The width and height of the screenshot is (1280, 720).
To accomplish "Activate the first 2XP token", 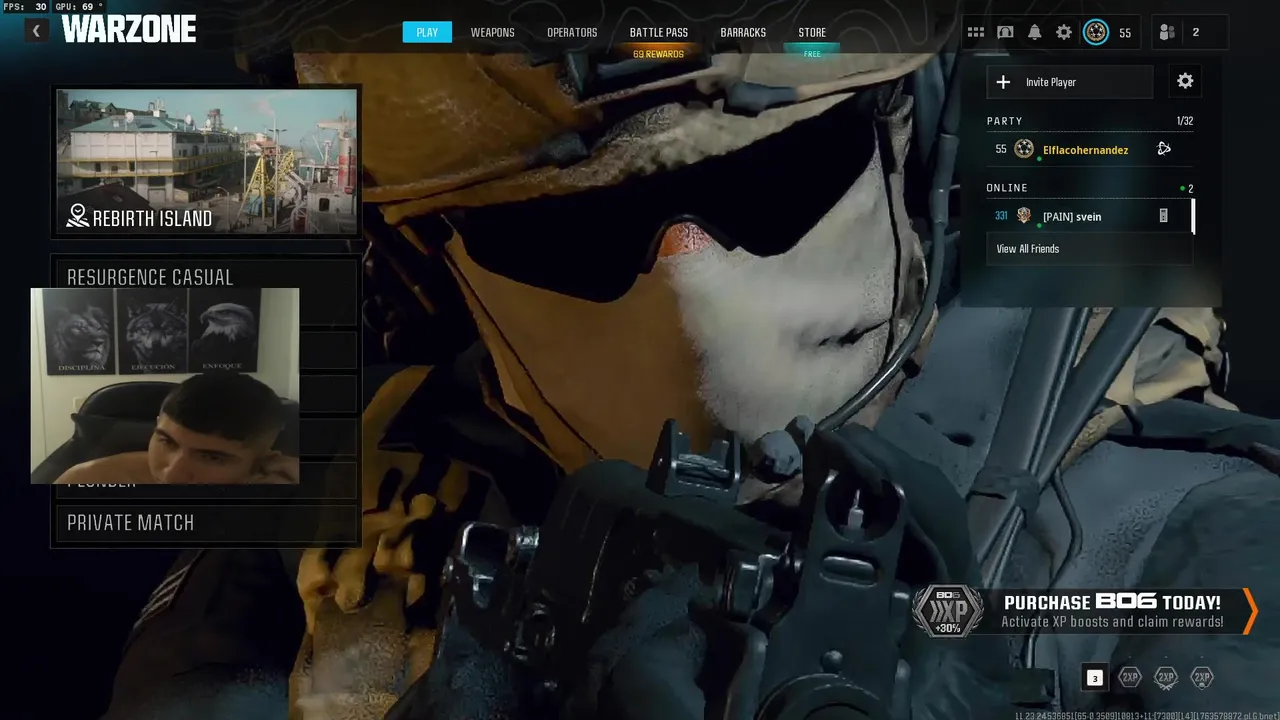I will (x=1130, y=678).
